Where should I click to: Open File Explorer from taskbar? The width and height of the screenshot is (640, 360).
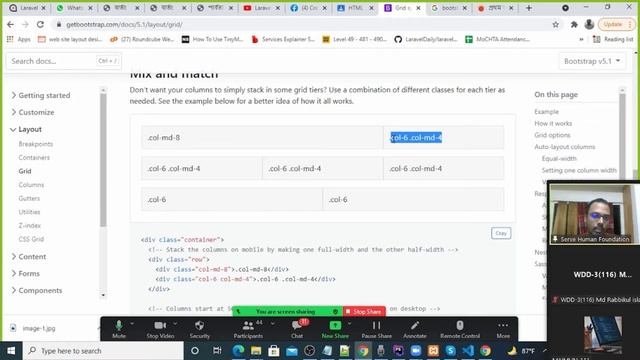pyautogui.click(x=256, y=351)
